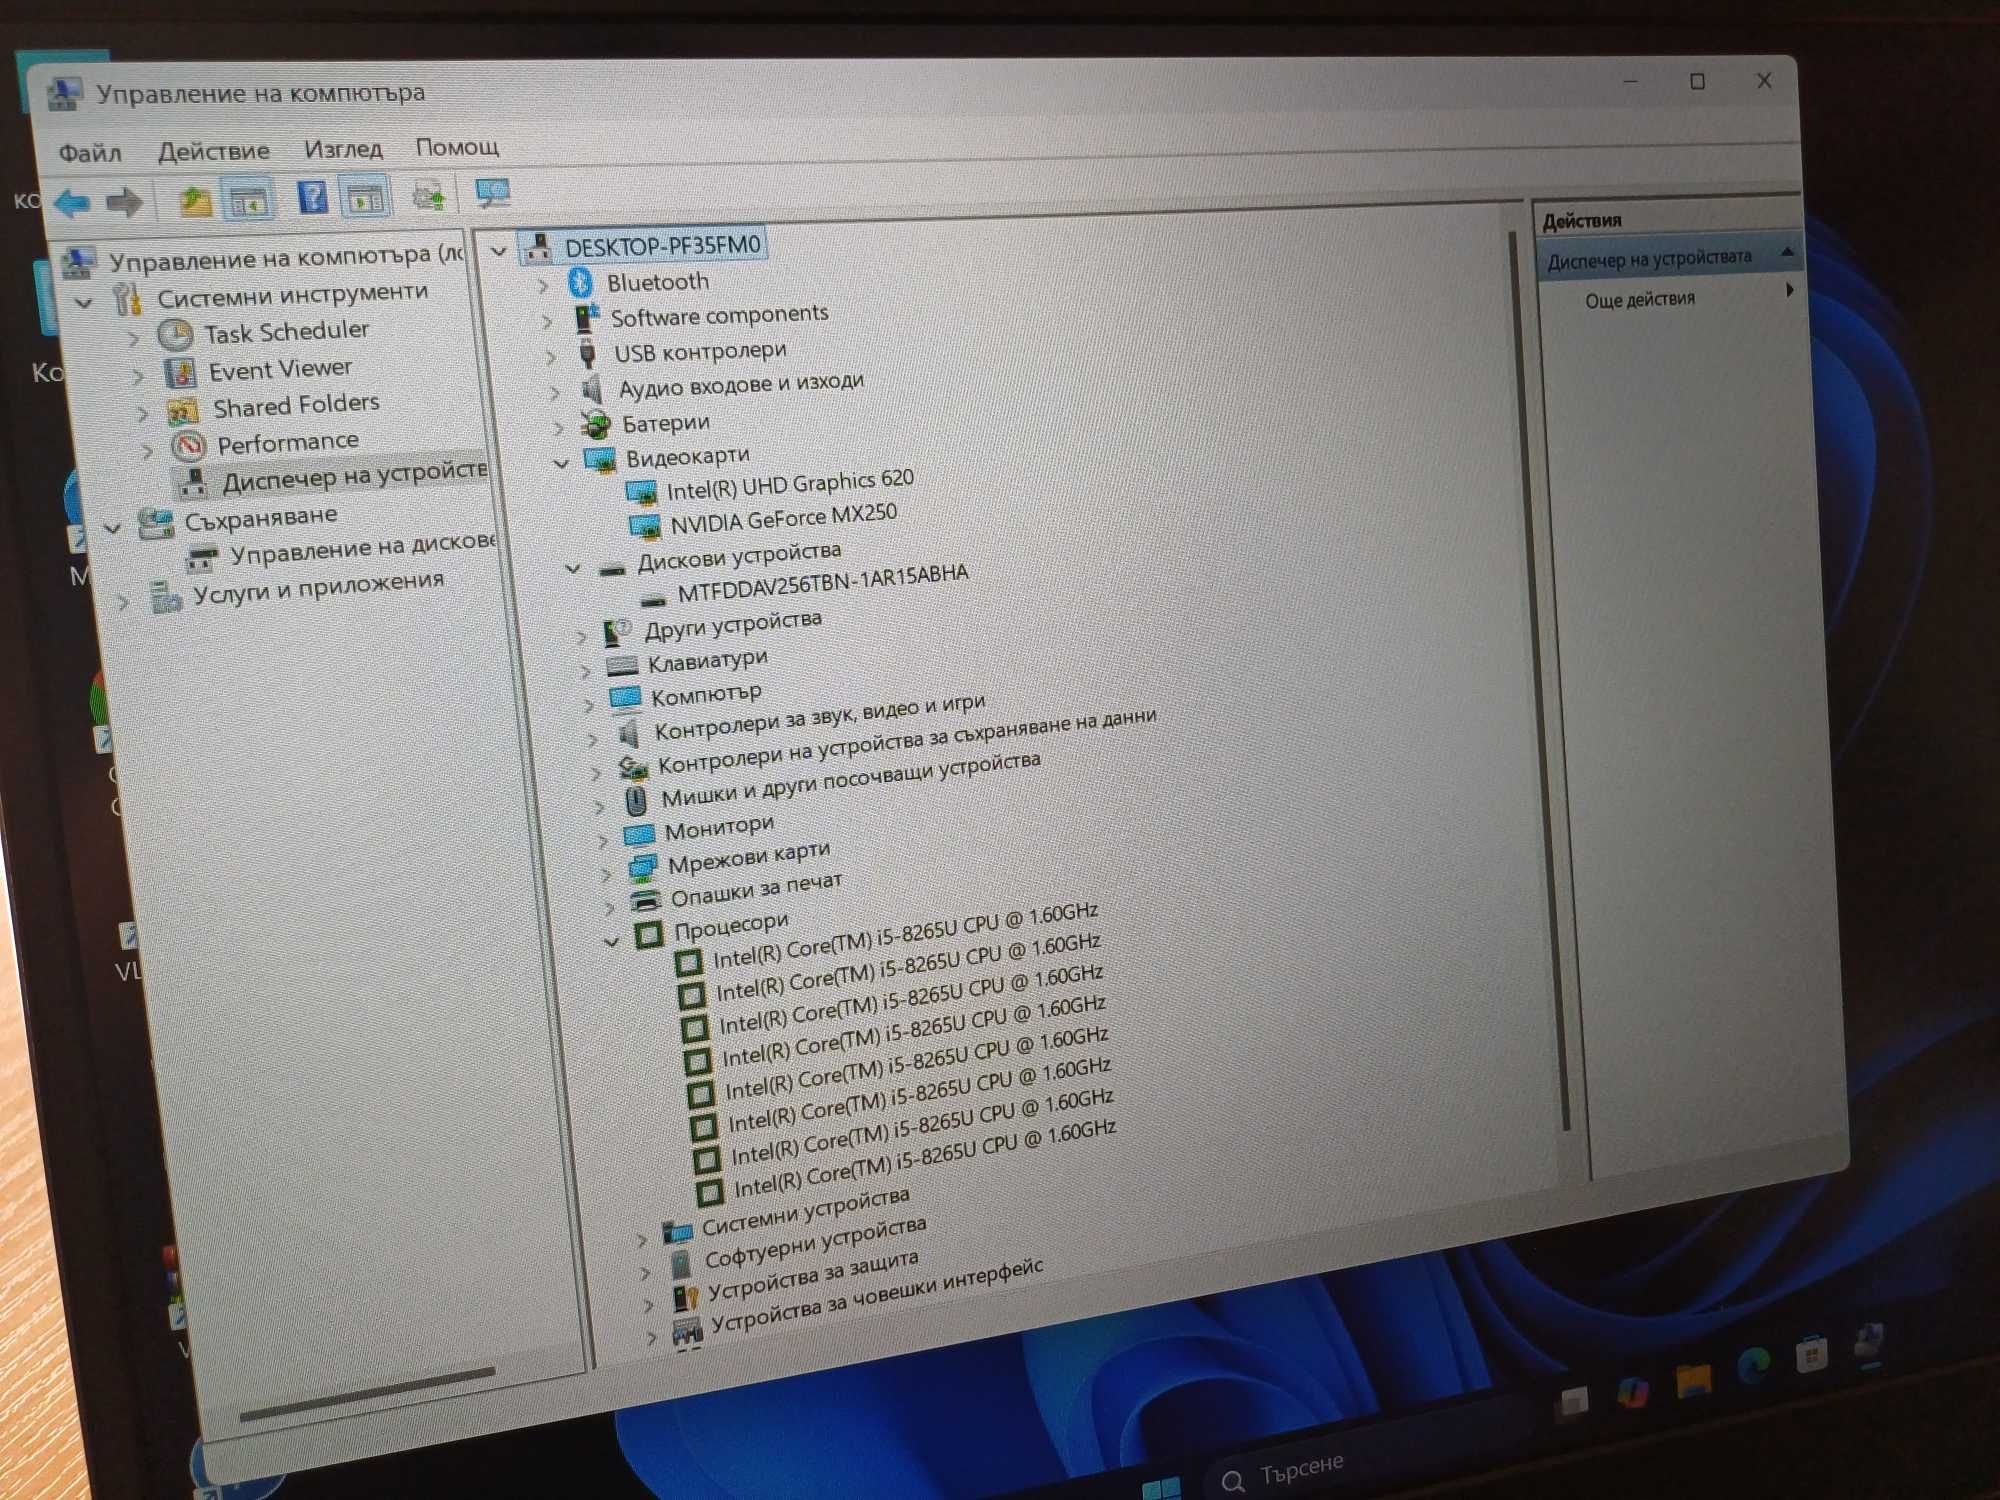
Task: Open the Действие menu
Action: click(214, 151)
